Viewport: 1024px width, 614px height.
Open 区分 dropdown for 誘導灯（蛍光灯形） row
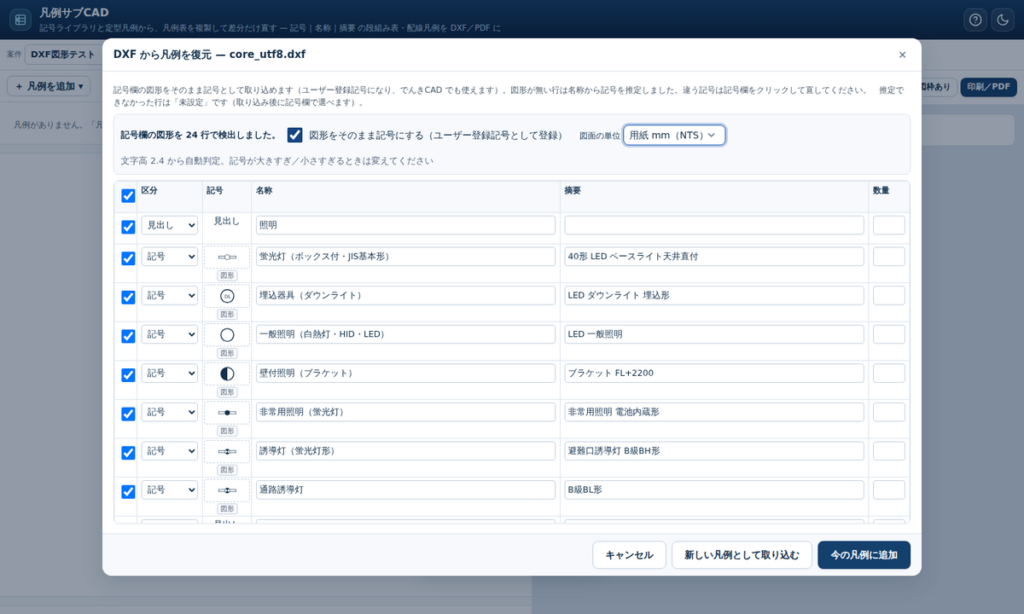tap(169, 451)
